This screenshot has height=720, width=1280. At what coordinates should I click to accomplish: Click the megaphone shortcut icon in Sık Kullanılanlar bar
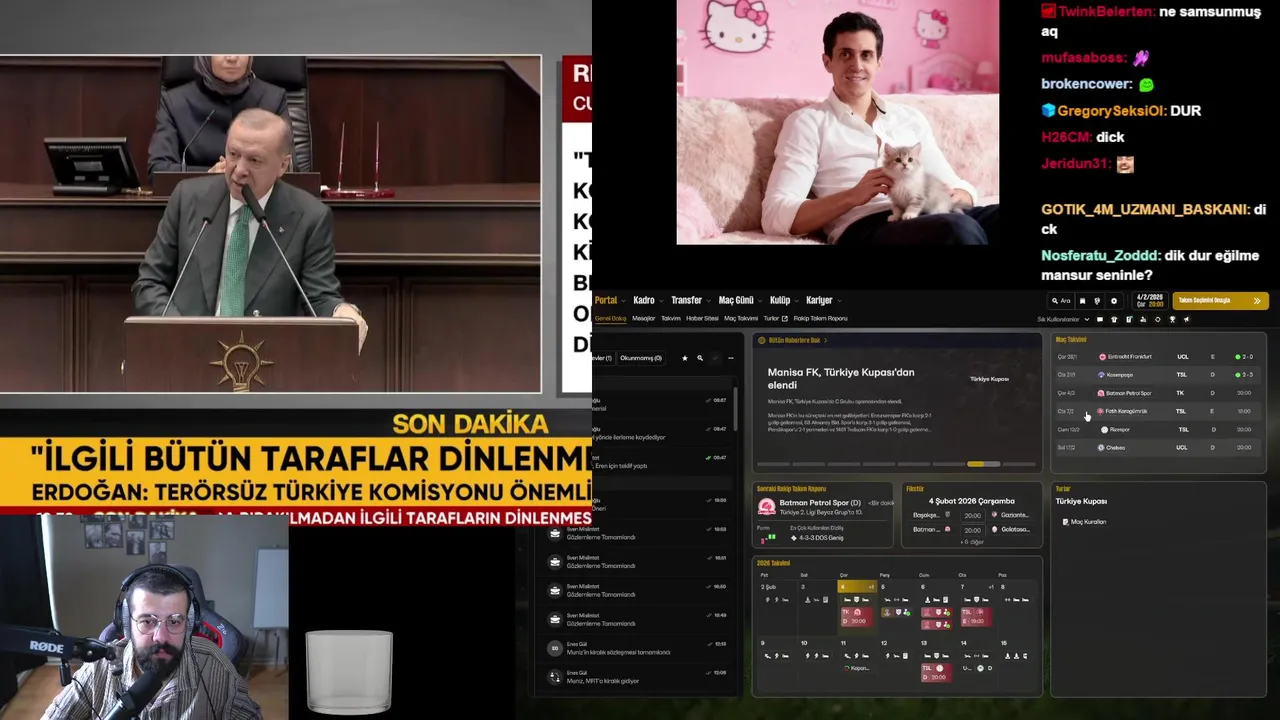pyautogui.click(x=1186, y=320)
